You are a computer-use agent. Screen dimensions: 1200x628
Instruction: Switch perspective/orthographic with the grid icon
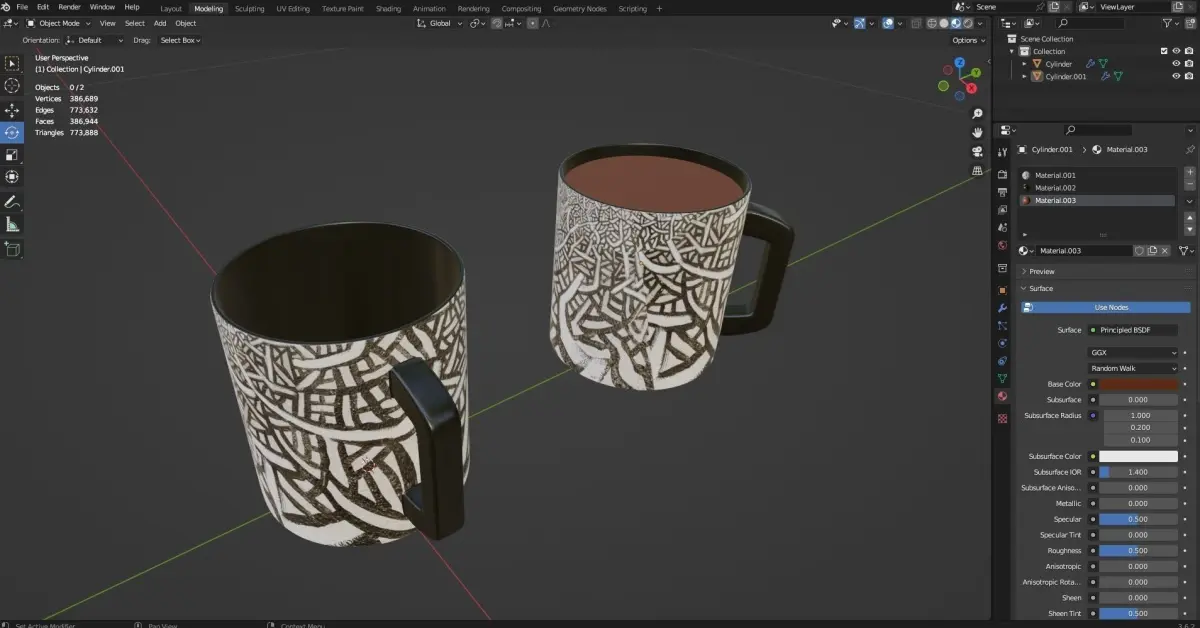pyautogui.click(x=977, y=170)
